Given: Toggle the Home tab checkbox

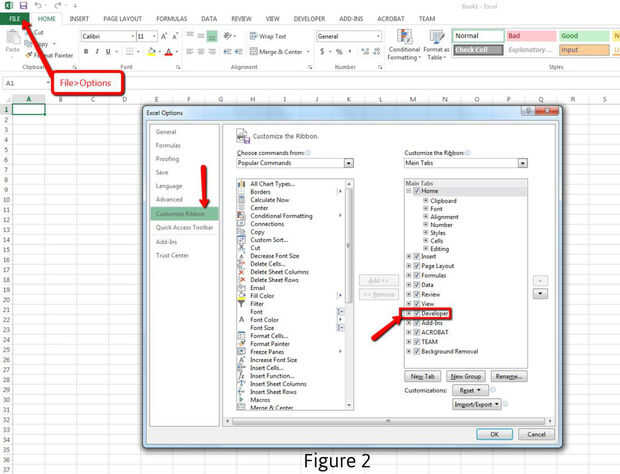Looking at the screenshot, I should pos(416,191).
